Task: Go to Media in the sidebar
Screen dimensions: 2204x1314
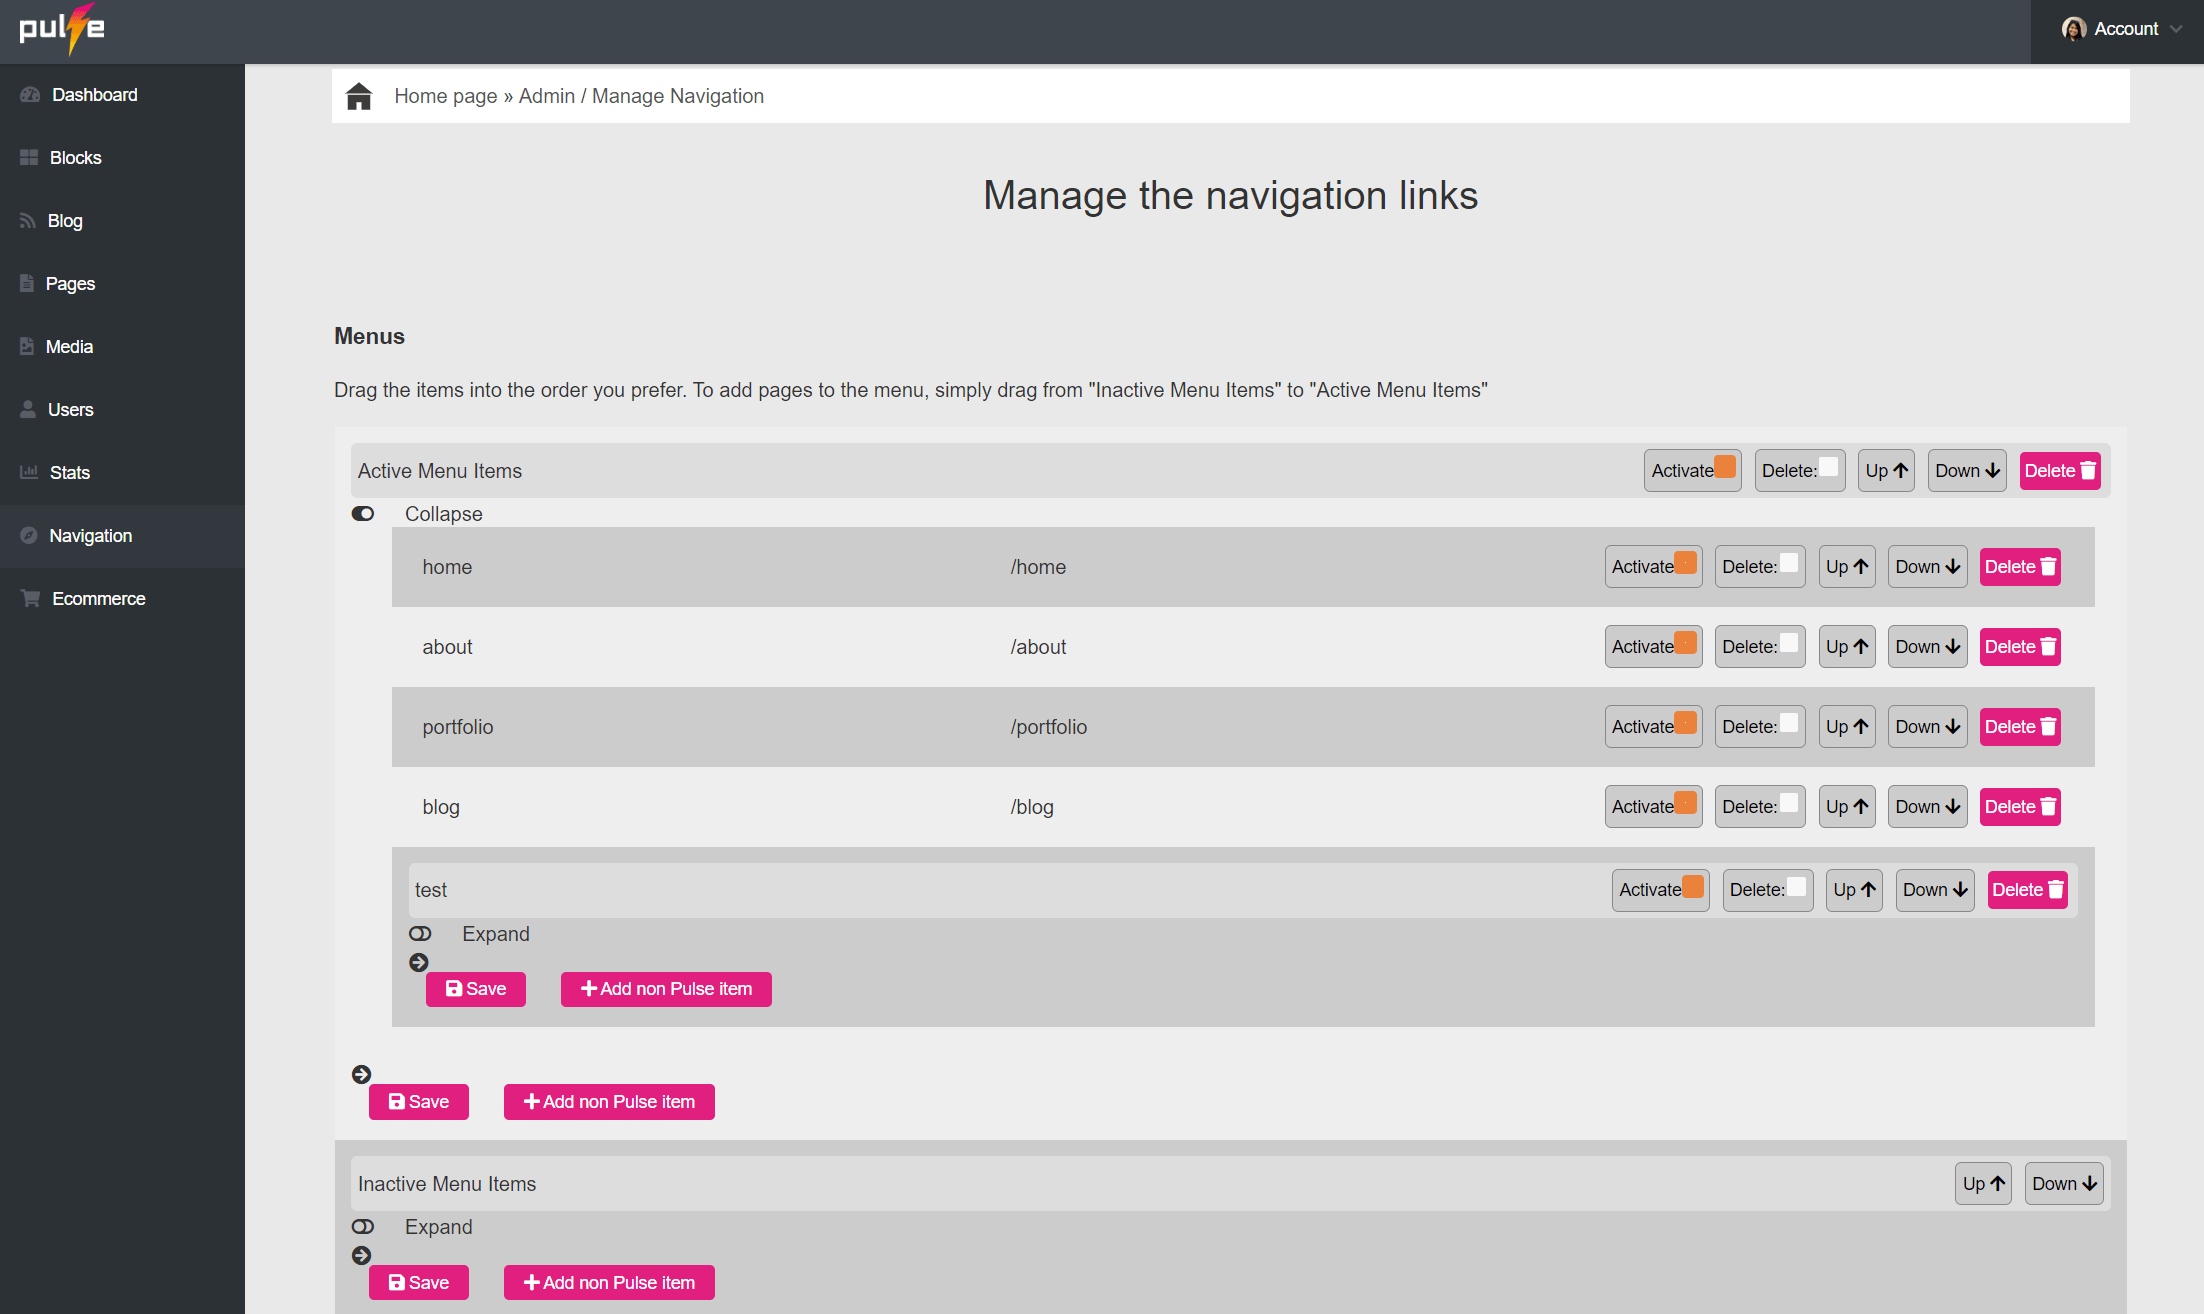Action: (x=69, y=347)
